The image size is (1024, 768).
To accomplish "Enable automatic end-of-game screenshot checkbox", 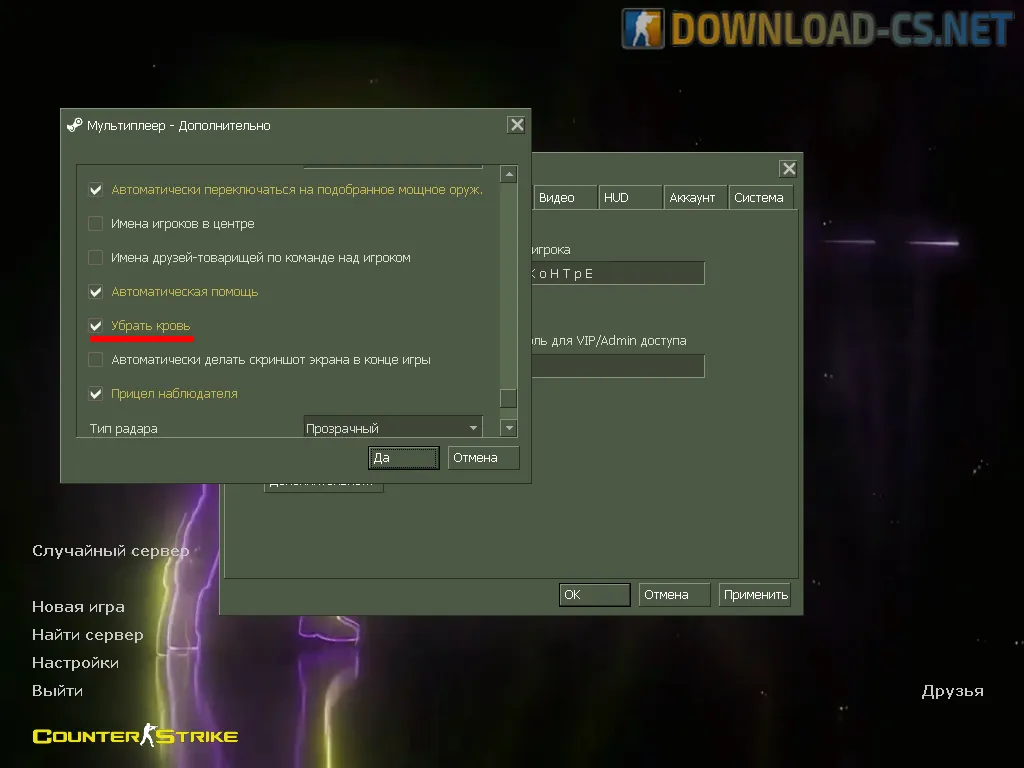I will click(x=95, y=360).
